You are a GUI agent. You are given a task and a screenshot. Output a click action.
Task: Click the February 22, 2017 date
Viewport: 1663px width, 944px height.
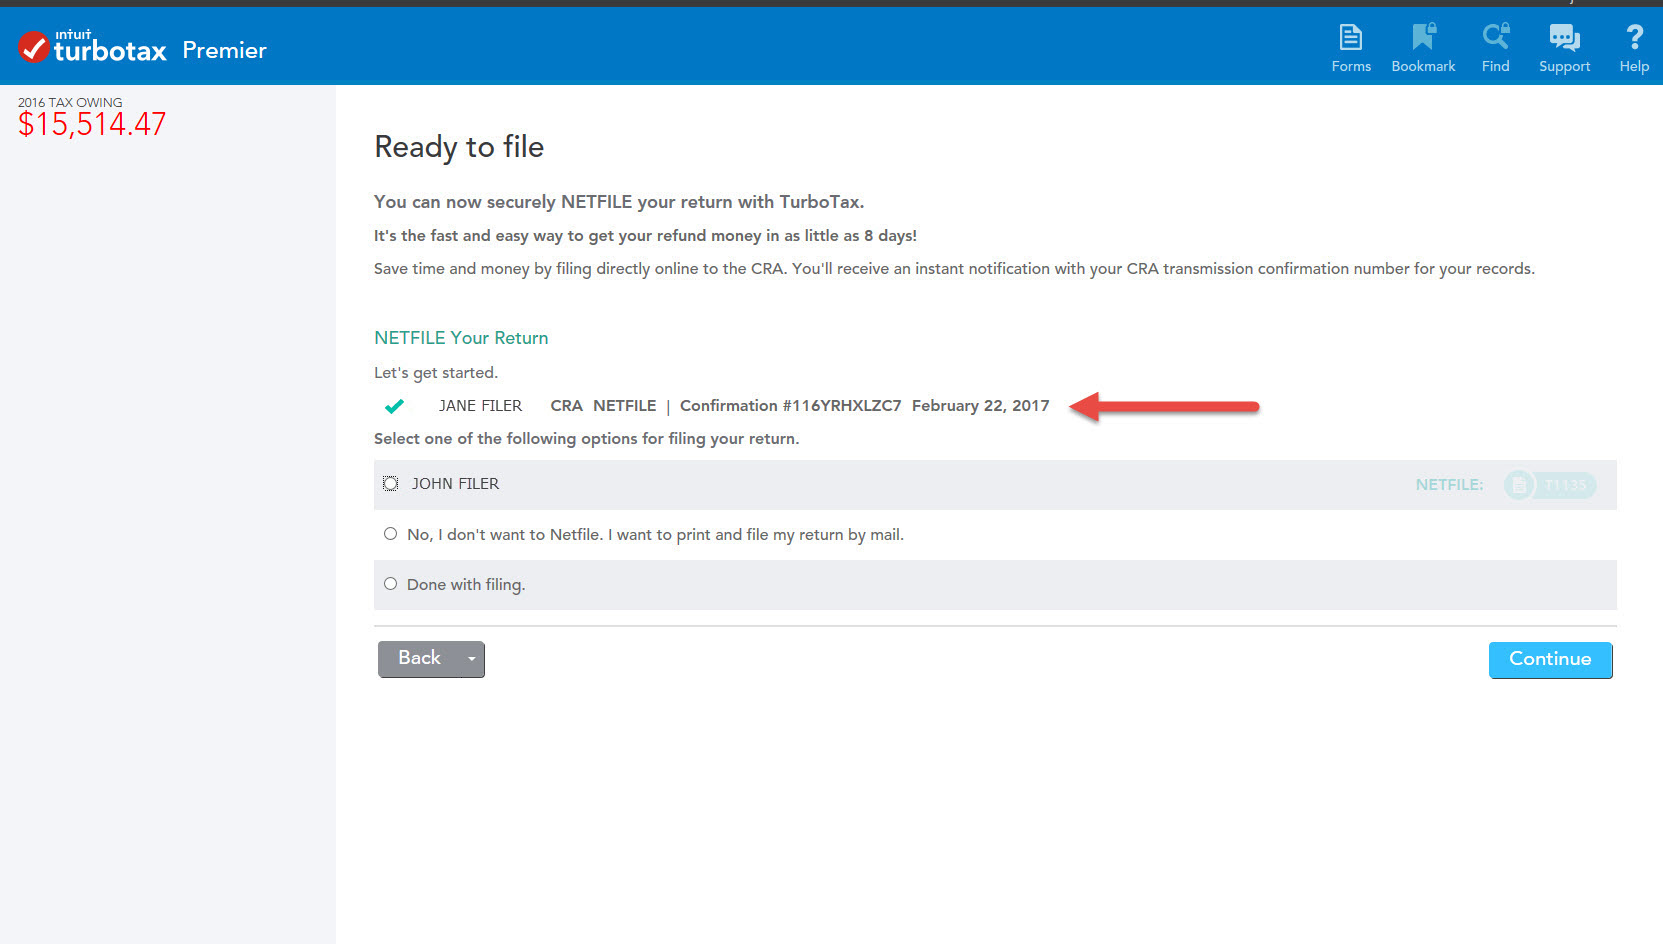click(x=980, y=406)
